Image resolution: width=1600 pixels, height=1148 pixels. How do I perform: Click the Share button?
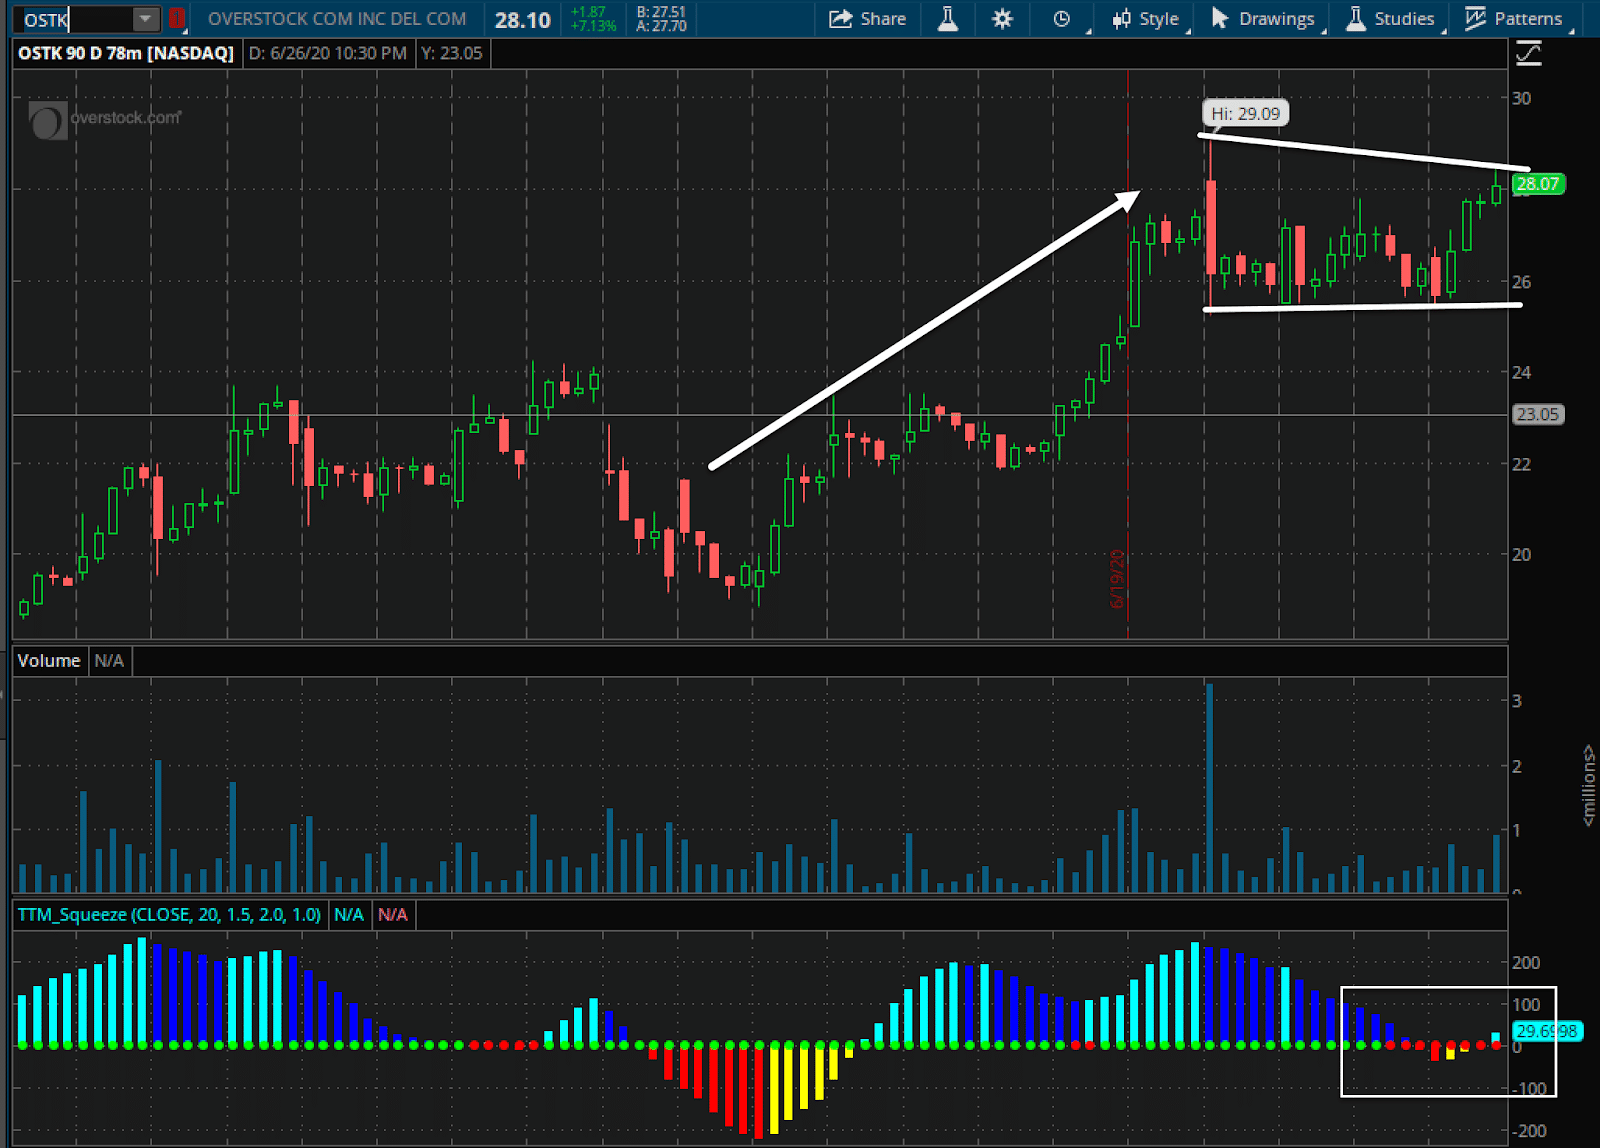pyautogui.click(x=868, y=19)
